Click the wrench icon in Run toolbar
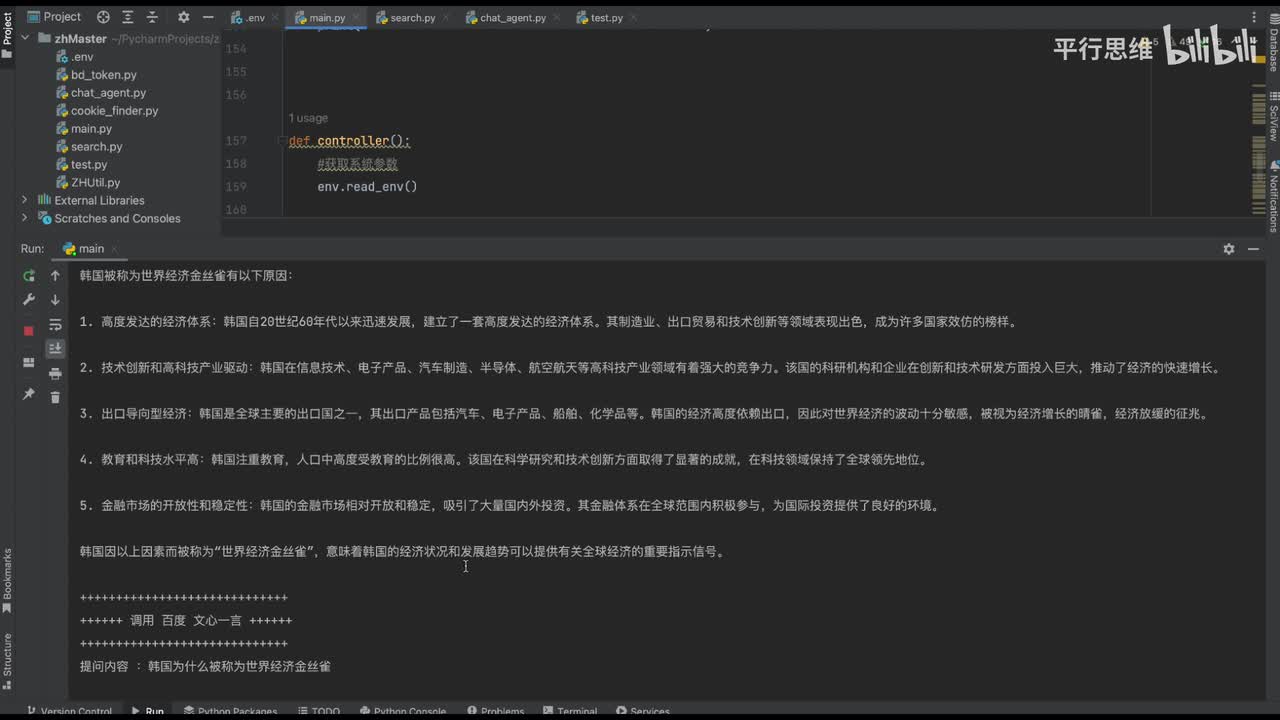This screenshot has height=720, width=1280. pyautogui.click(x=29, y=300)
